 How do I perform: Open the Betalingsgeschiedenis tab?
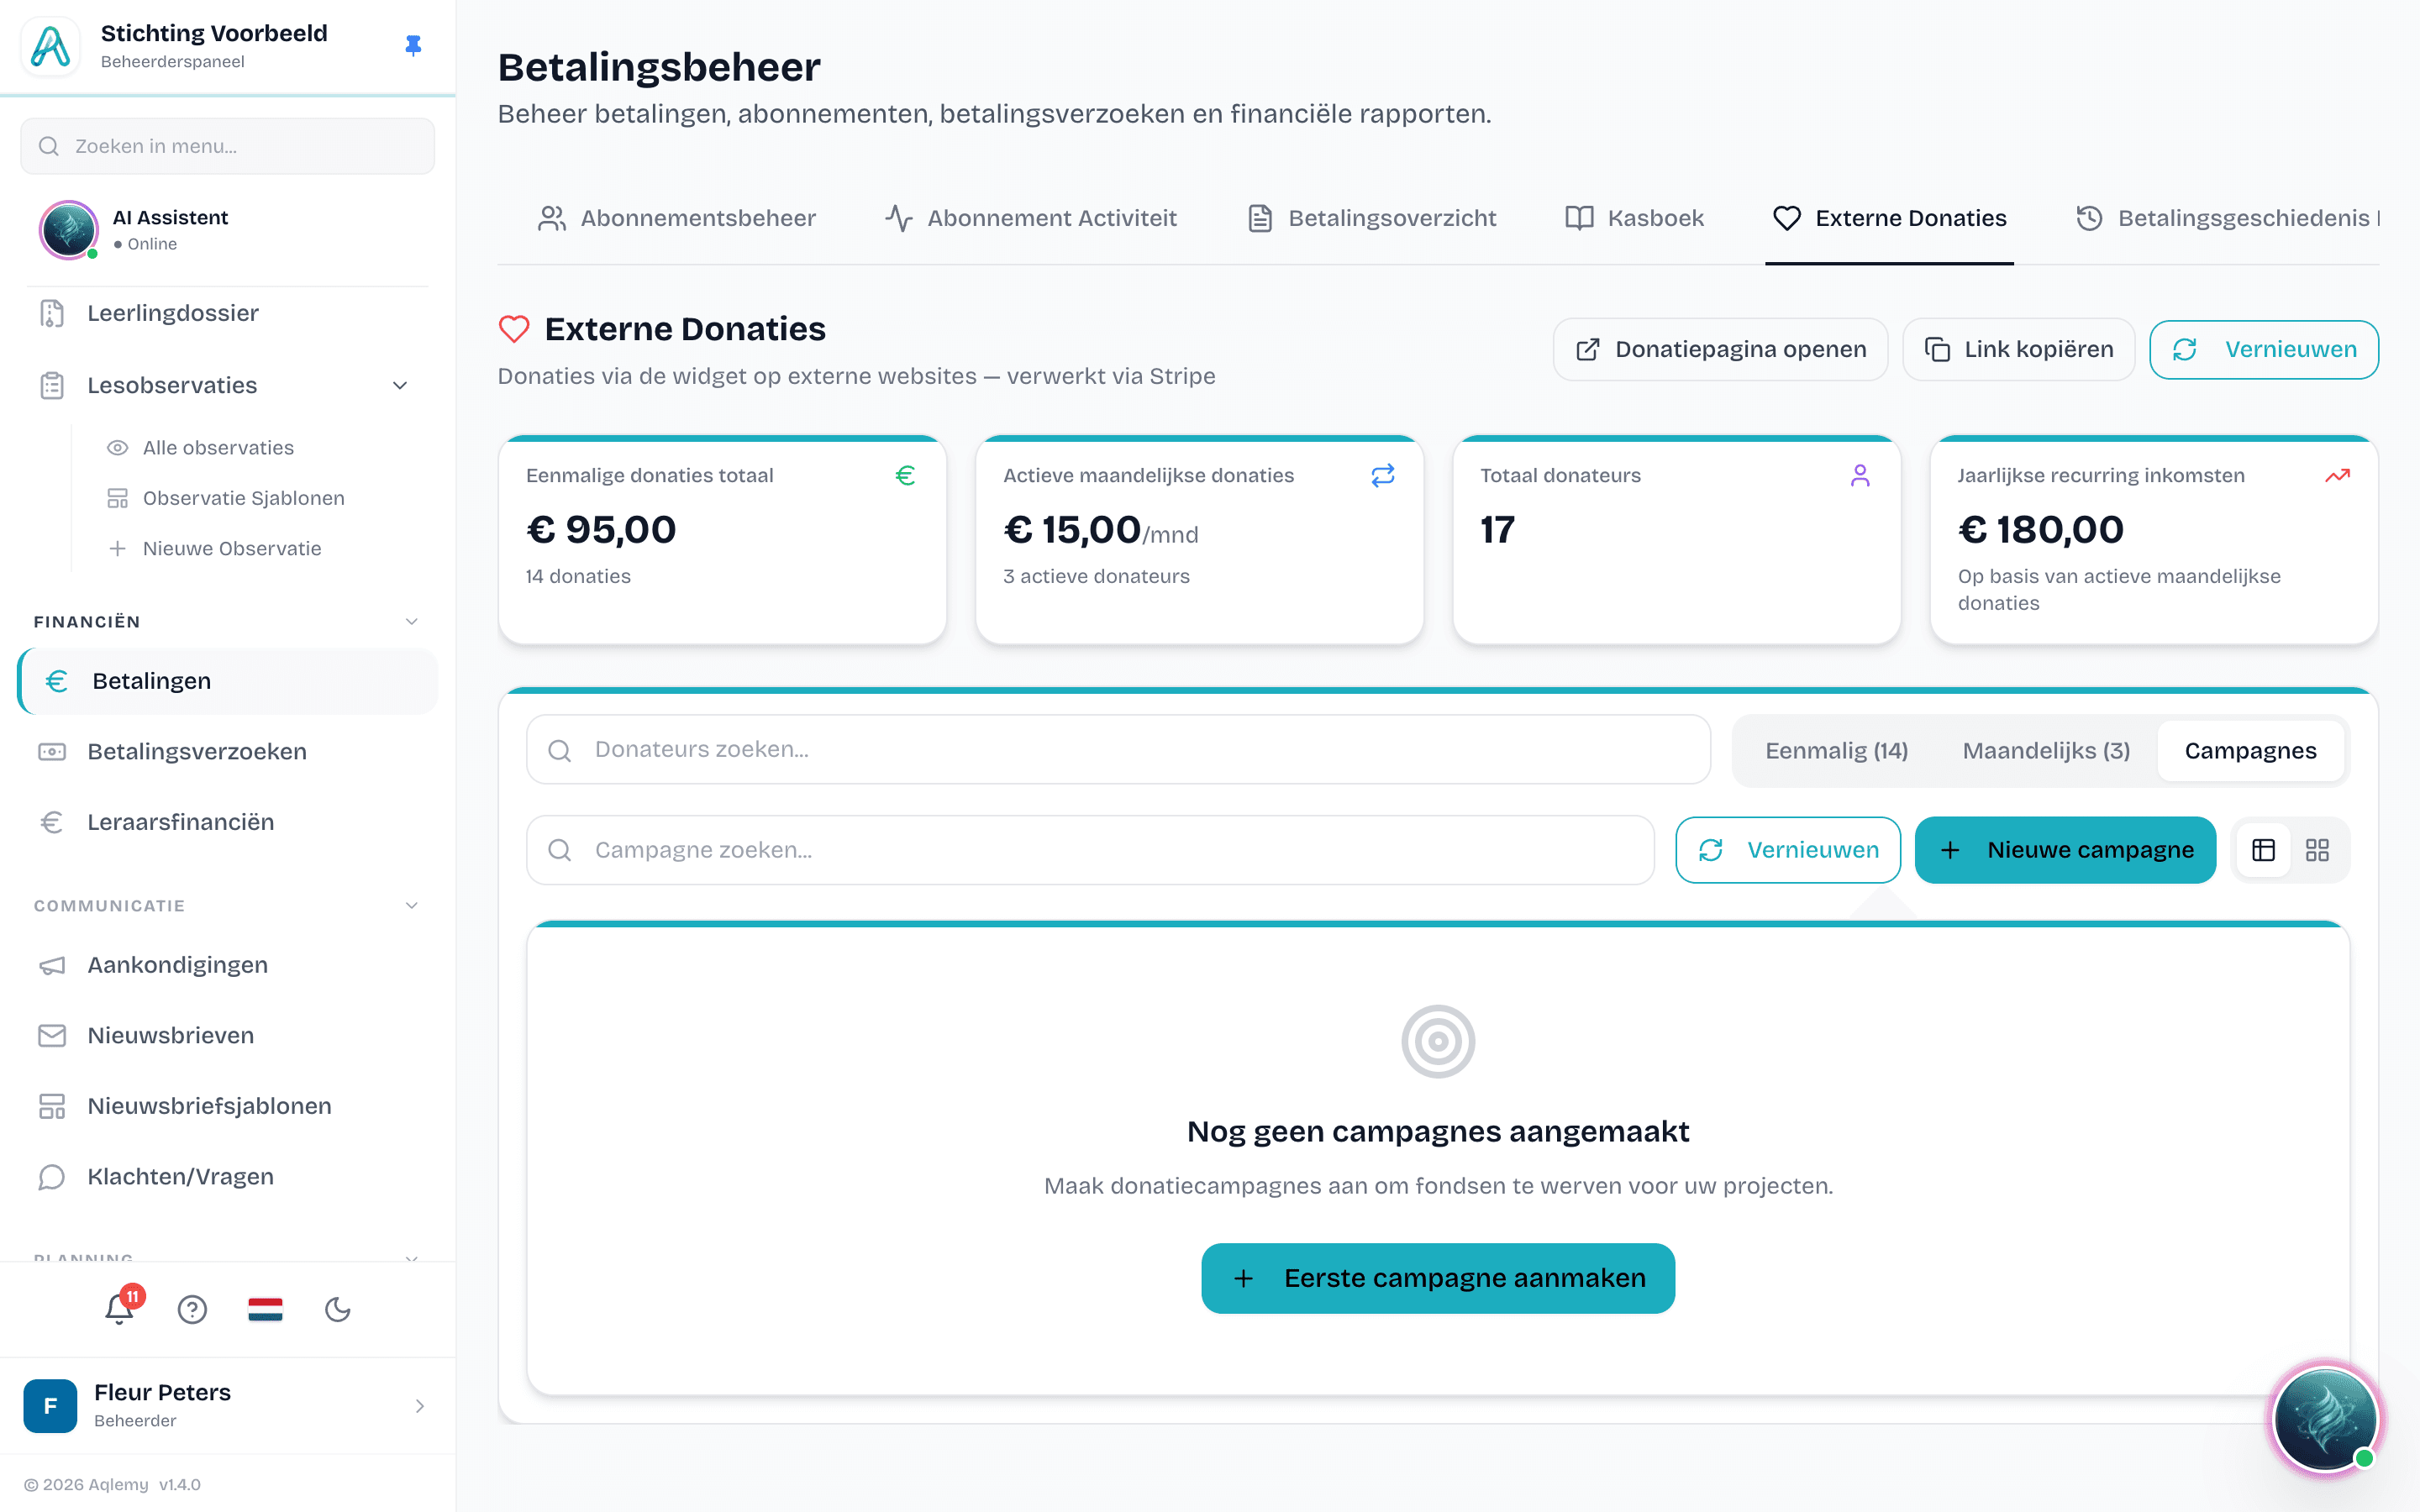(x=2226, y=218)
